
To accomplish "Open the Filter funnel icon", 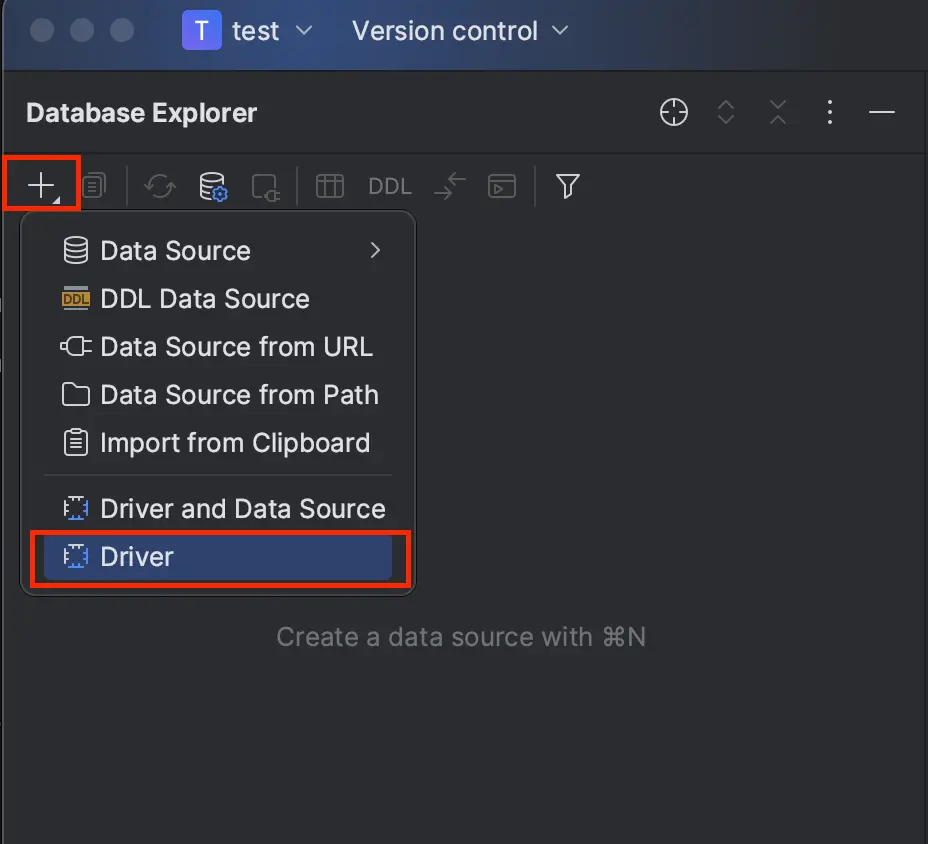I will coord(567,186).
